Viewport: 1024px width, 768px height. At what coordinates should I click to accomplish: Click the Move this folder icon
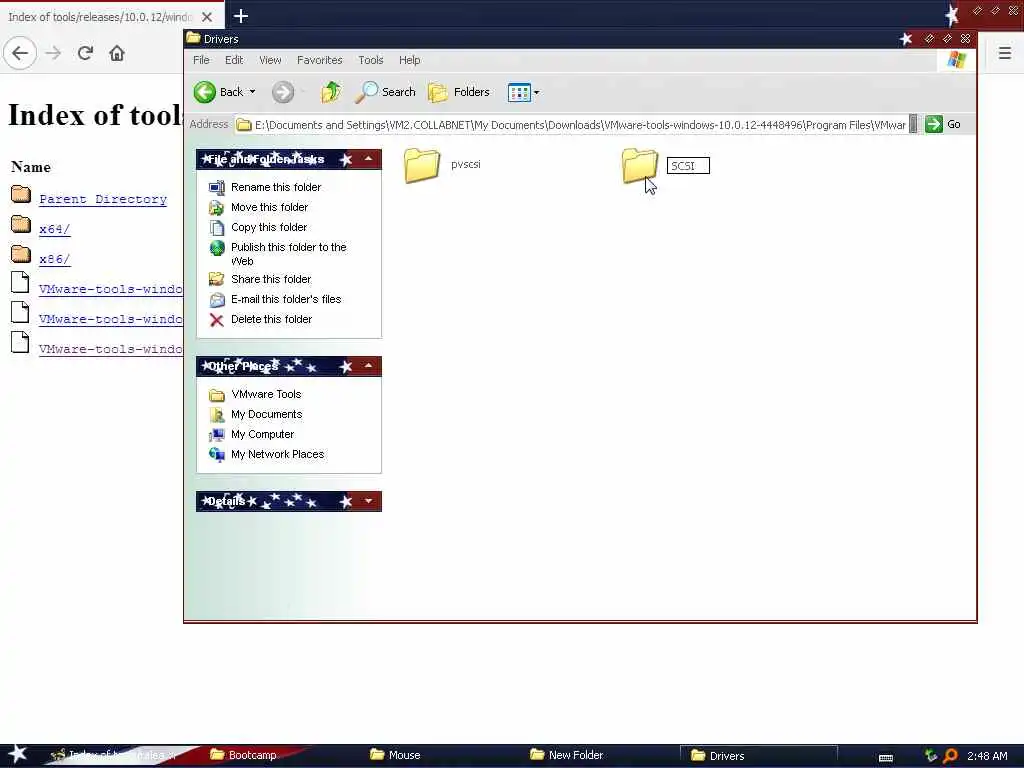(217, 208)
